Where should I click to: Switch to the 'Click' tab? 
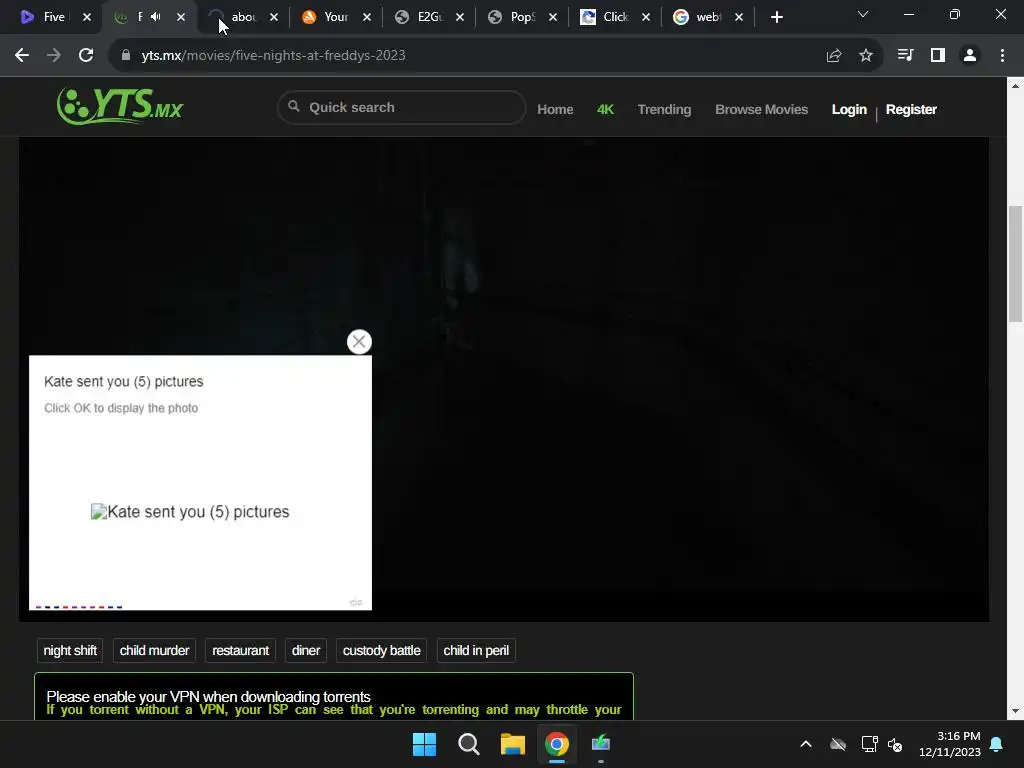[614, 18]
